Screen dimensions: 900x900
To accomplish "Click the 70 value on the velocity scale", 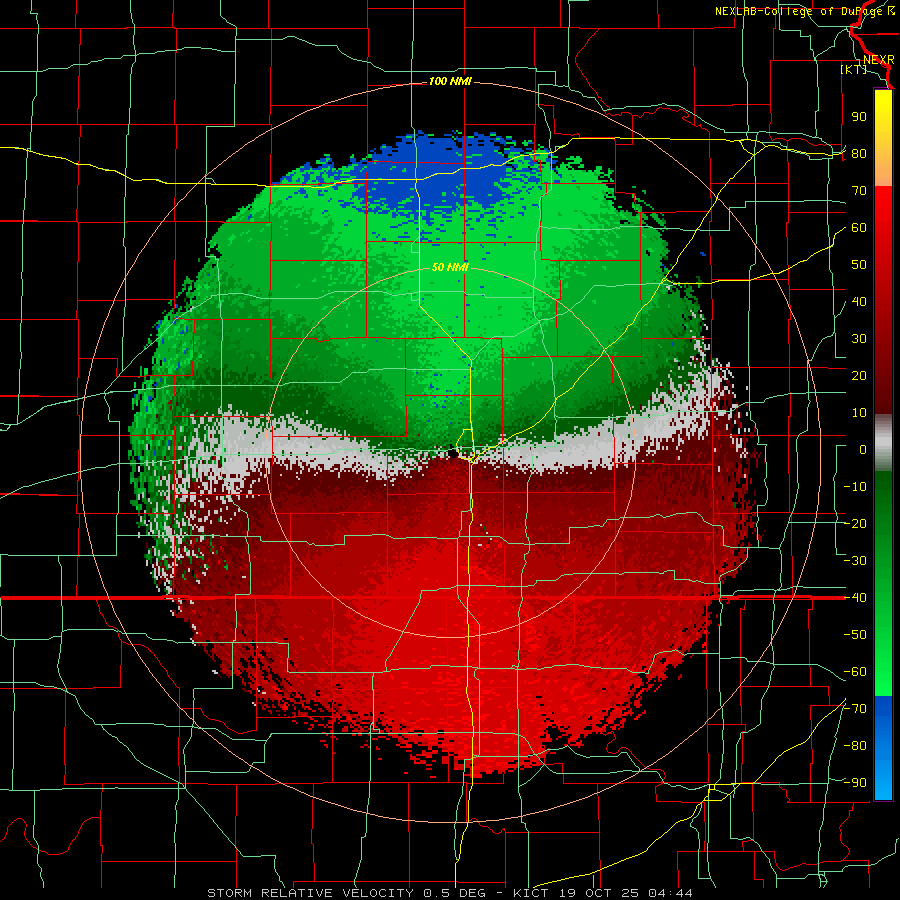I will coord(859,191).
